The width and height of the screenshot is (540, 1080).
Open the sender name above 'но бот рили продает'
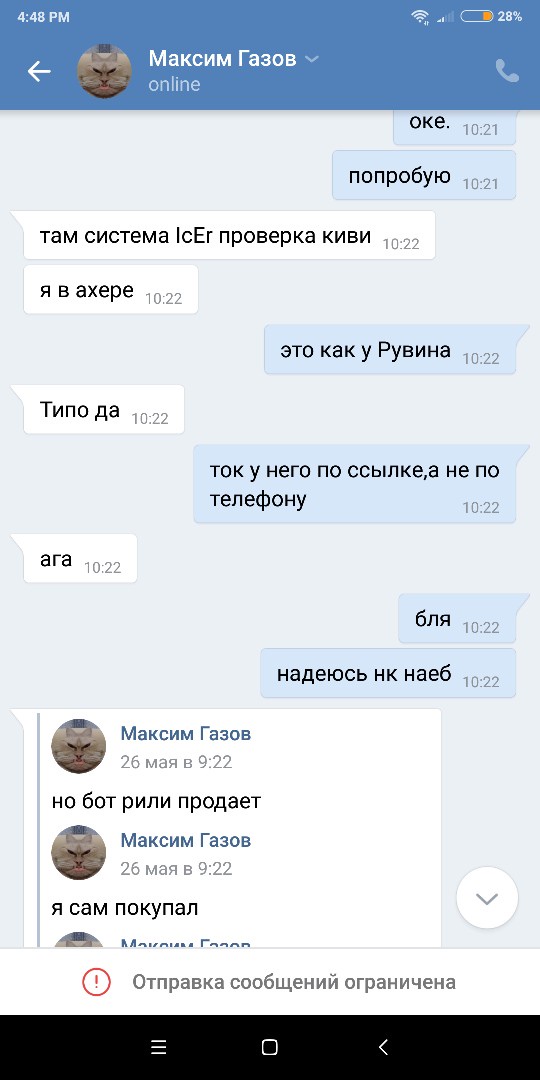coord(186,734)
